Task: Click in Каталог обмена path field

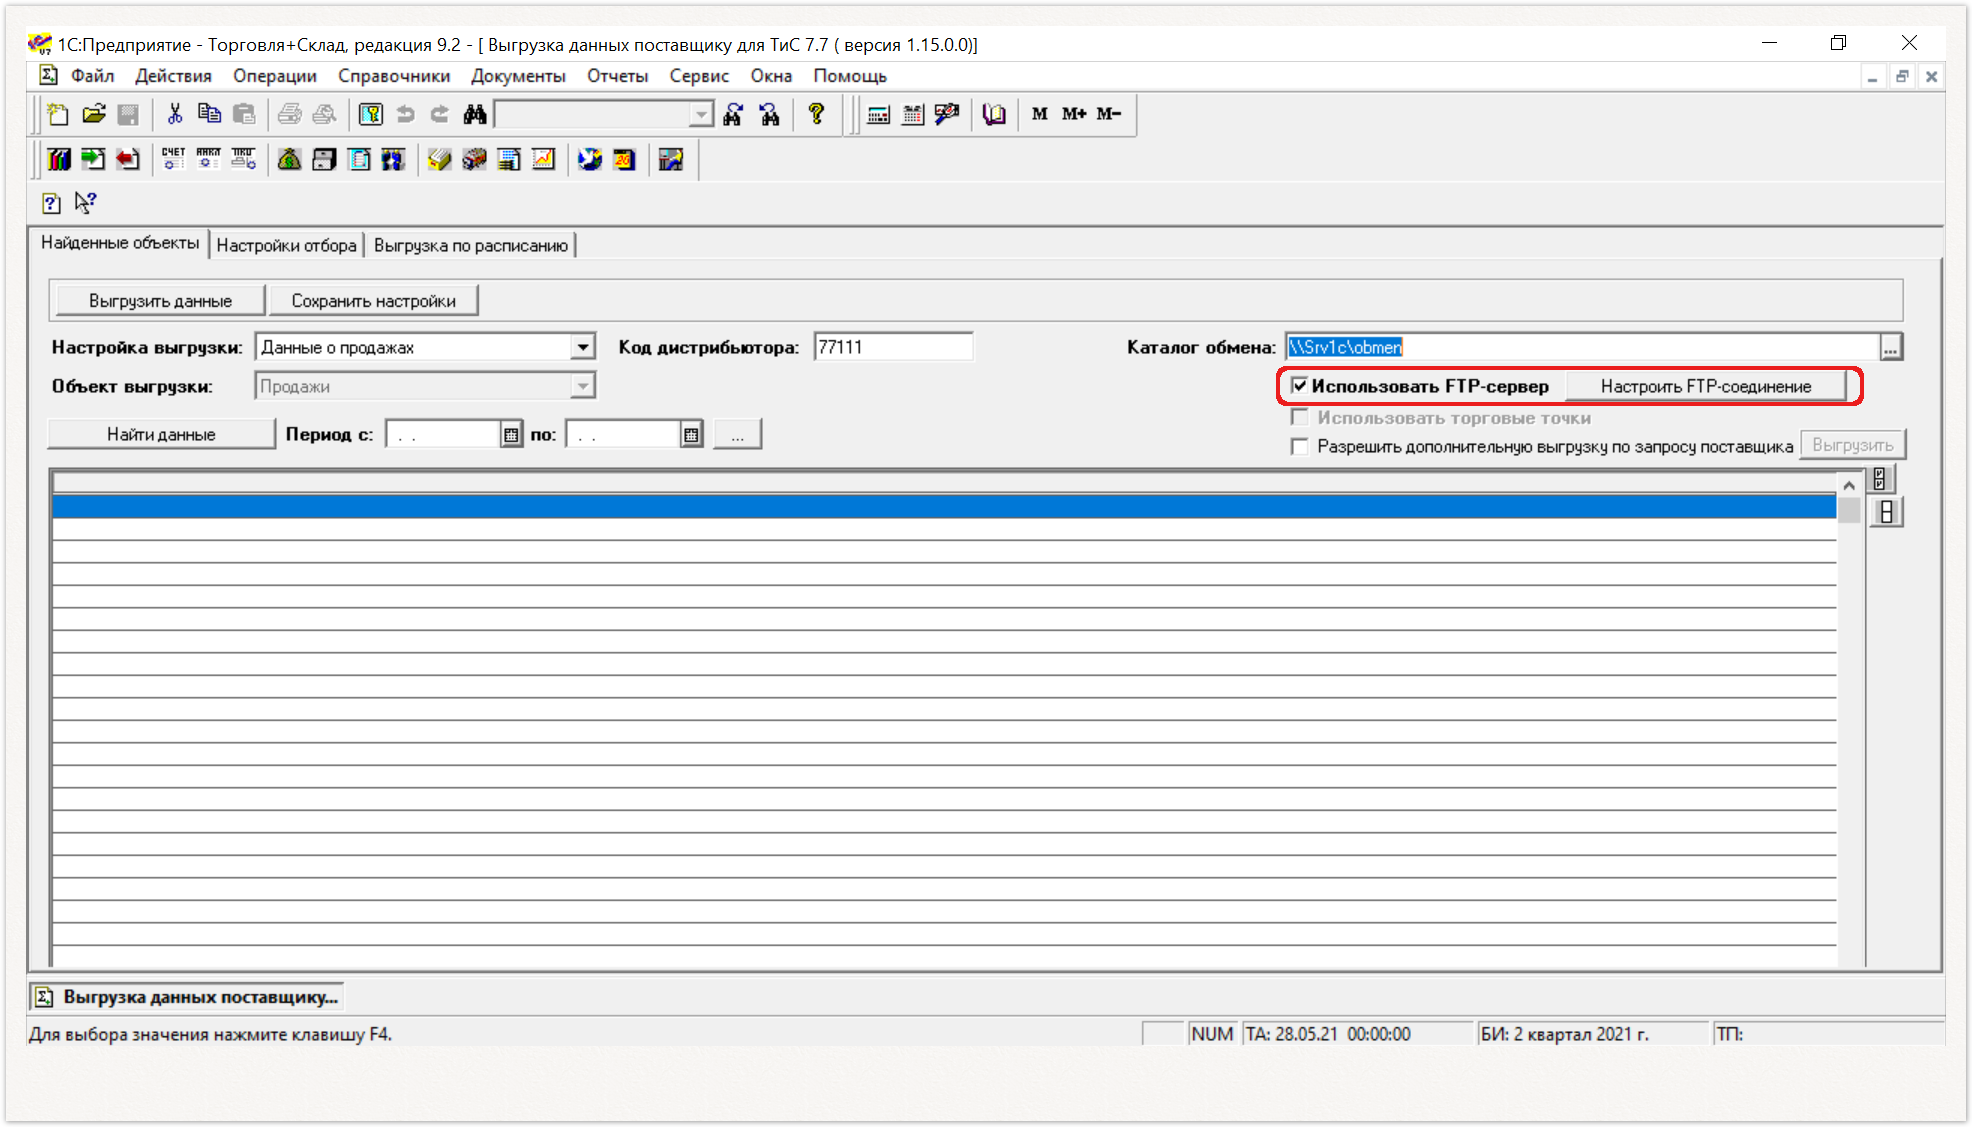Action: [1581, 347]
